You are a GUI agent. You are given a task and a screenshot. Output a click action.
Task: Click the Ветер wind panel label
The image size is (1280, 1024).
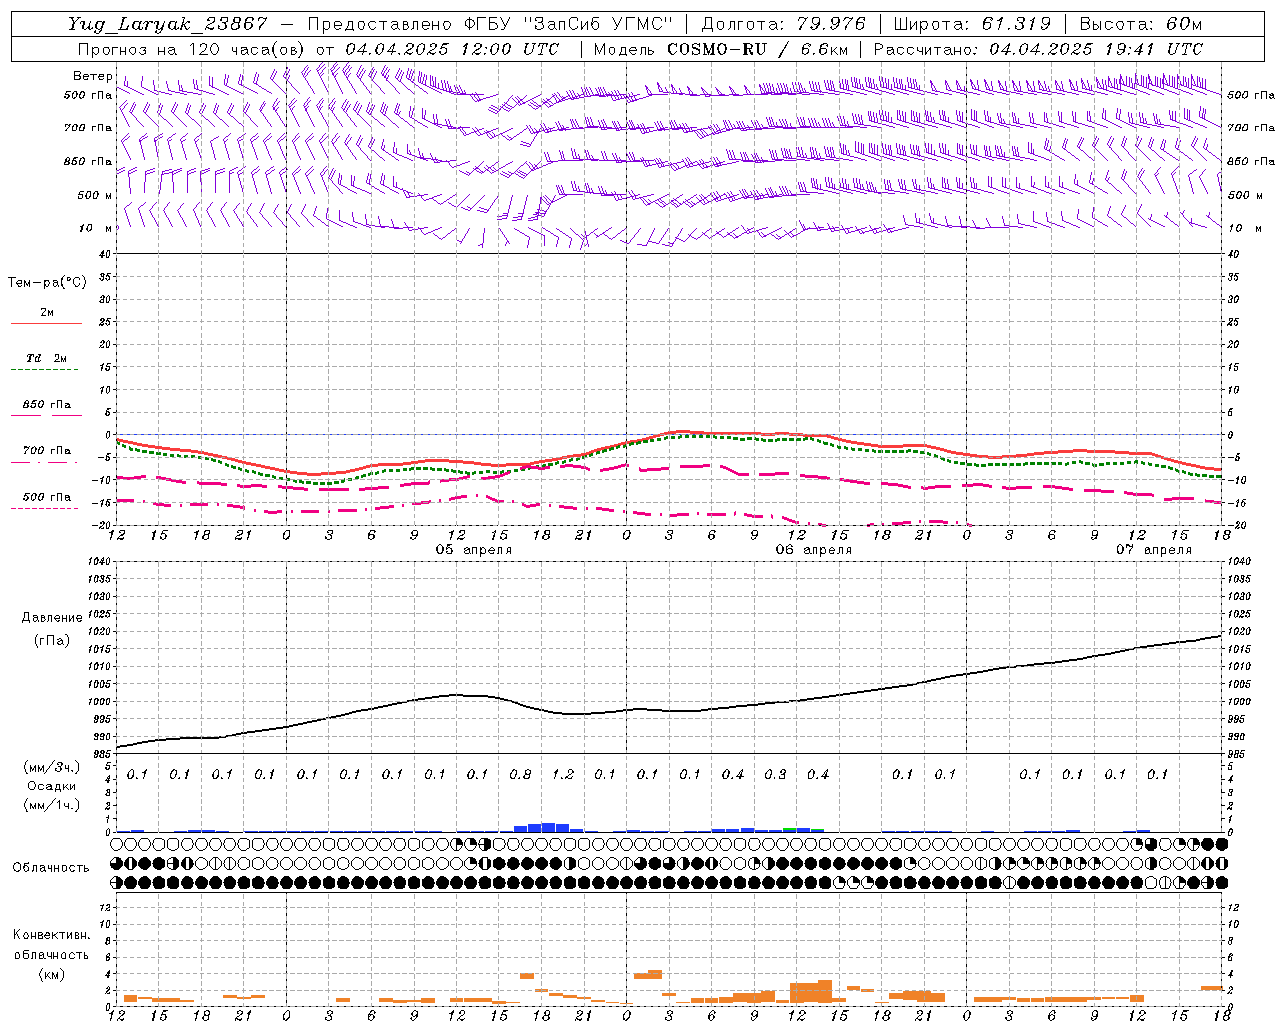[x=92, y=76]
